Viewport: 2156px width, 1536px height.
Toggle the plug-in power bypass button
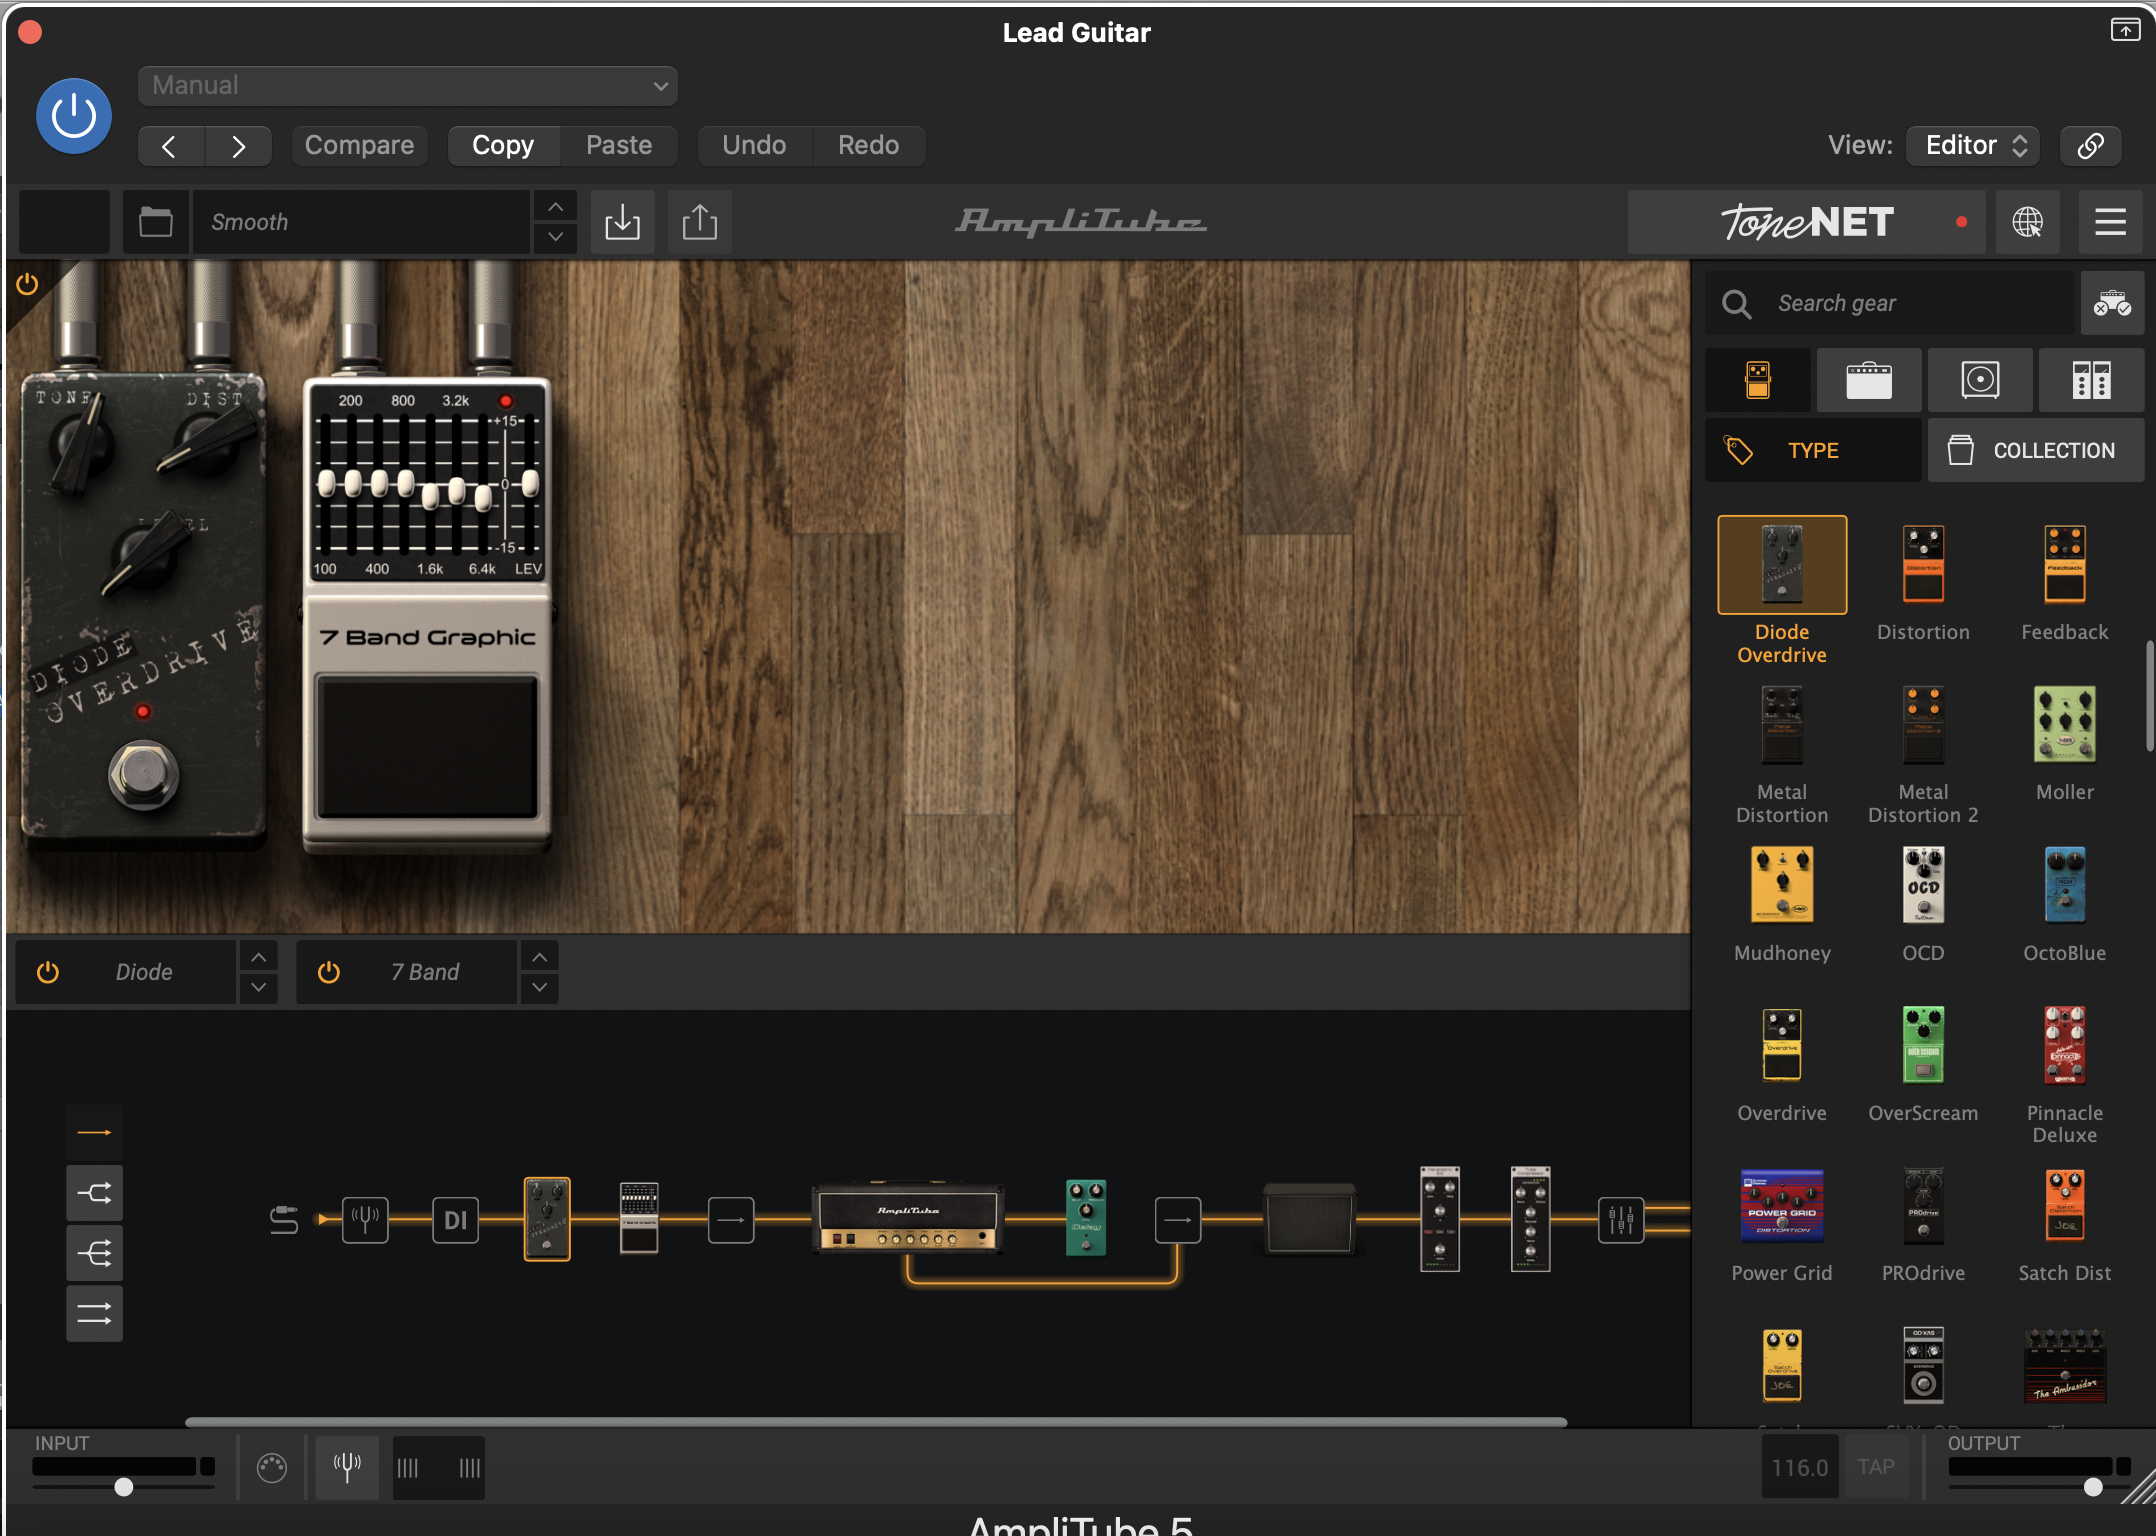(74, 116)
